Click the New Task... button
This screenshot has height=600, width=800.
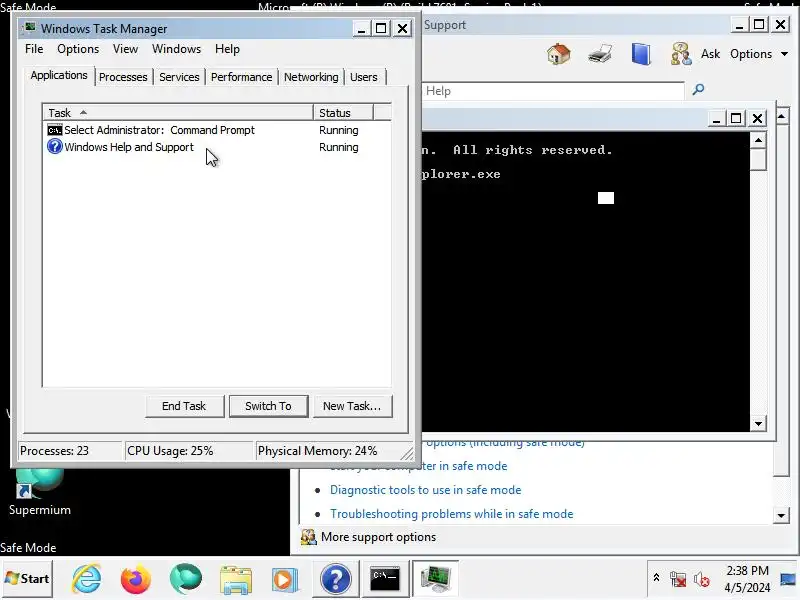352,406
